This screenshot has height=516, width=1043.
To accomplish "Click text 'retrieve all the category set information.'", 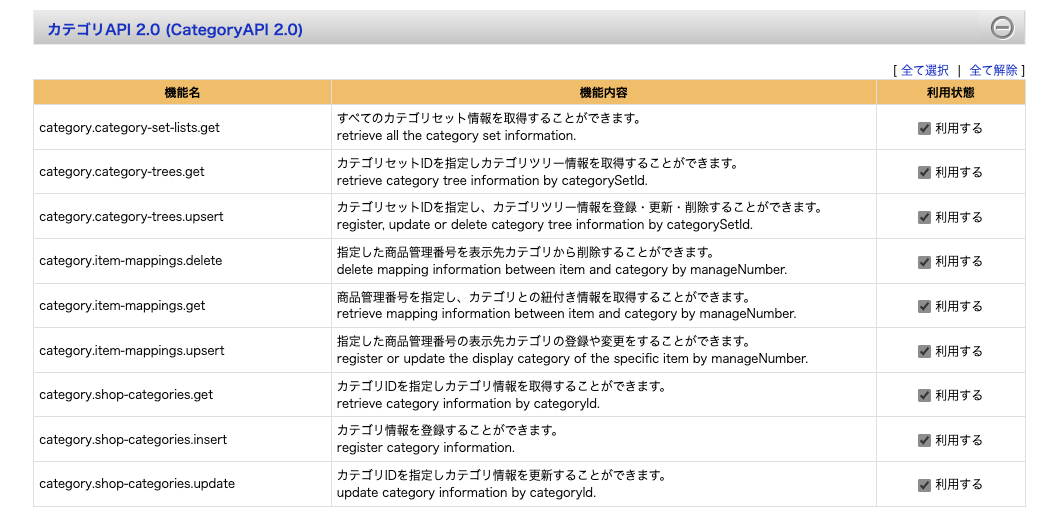I will 456,136.
